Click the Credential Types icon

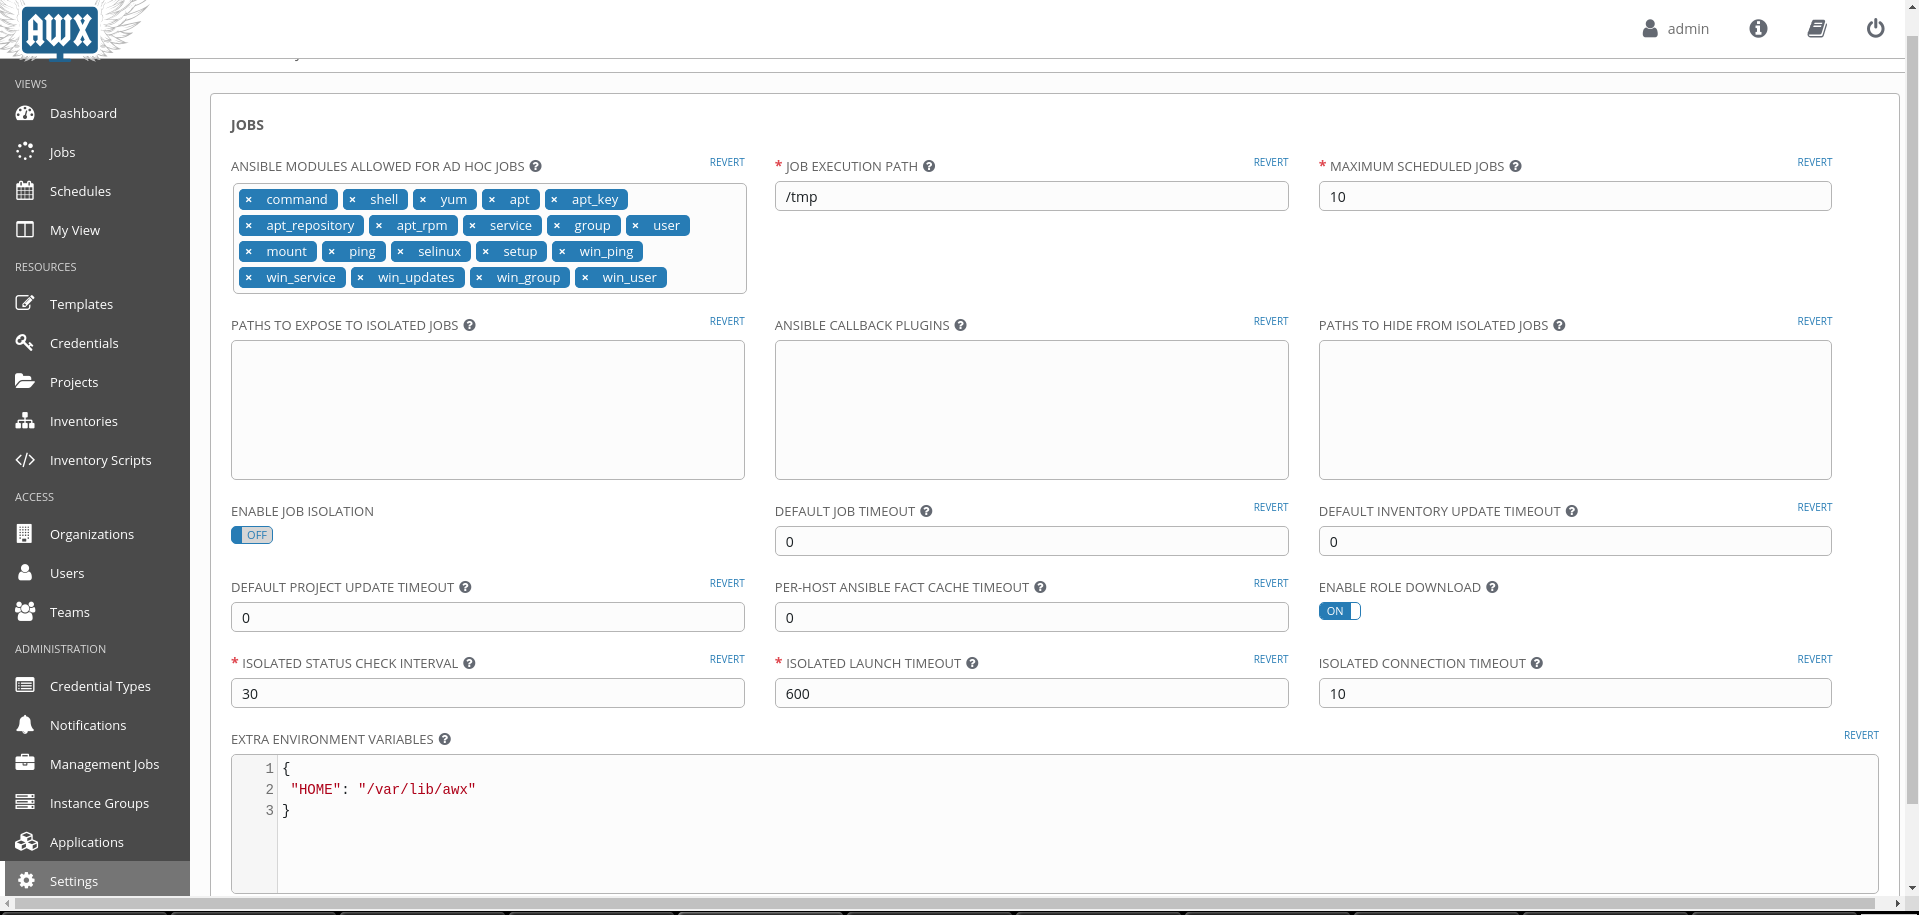(25, 685)
